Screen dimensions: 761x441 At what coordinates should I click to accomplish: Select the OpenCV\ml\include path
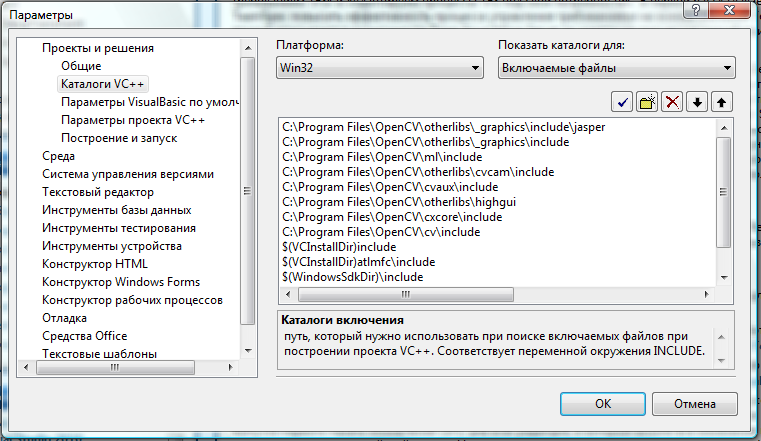click(x=382, y=157)
